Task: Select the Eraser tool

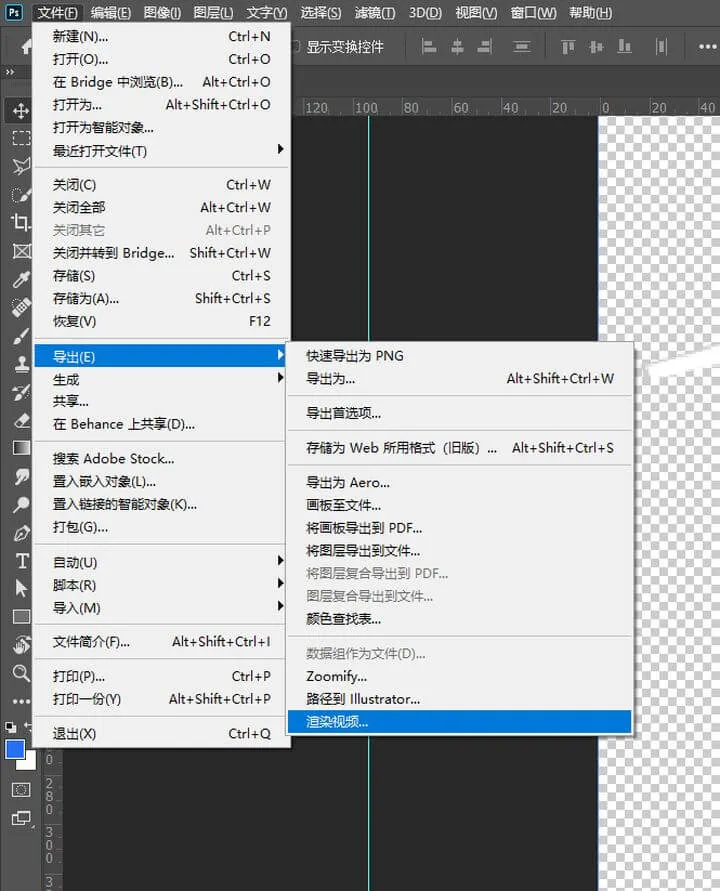Action: 20,420
